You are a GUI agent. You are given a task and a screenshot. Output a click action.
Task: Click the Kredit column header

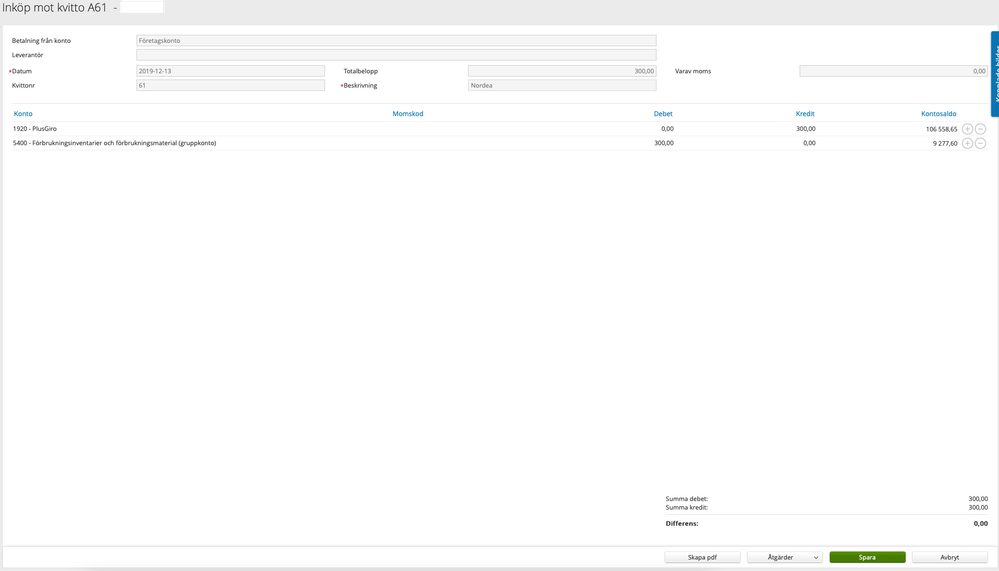pos(805,114)
